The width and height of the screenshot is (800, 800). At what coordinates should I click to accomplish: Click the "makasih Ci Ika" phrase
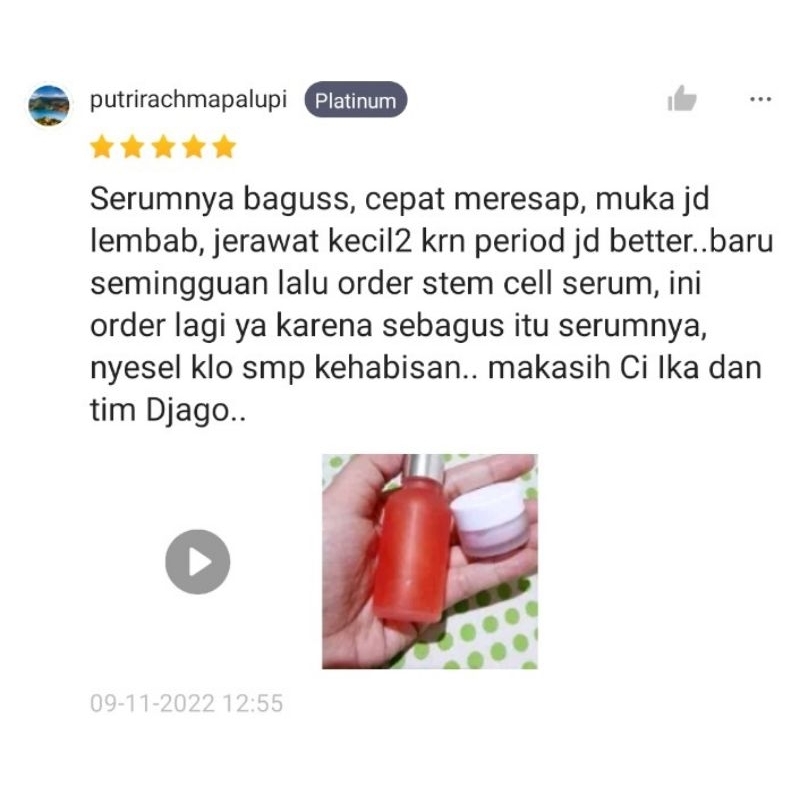[x=593, y=367]
